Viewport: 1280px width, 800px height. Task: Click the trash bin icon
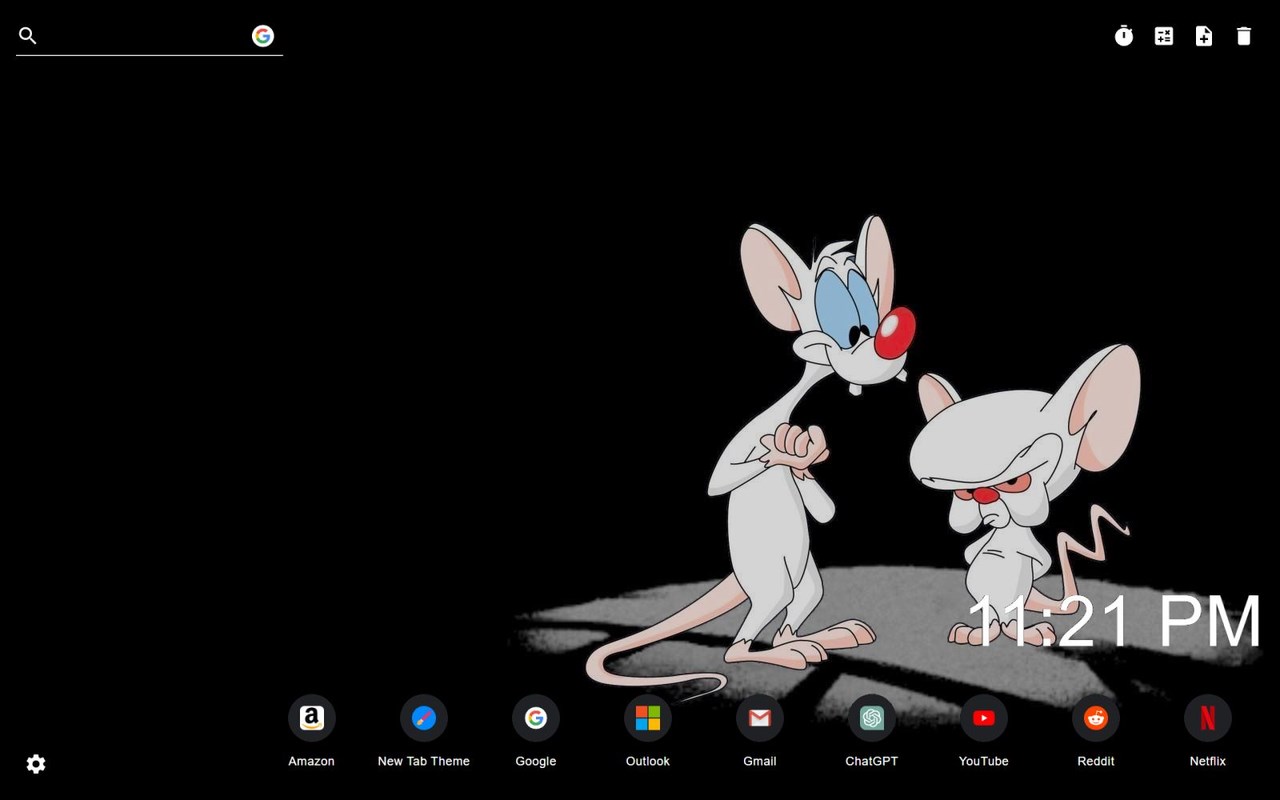coord(1244,36)
